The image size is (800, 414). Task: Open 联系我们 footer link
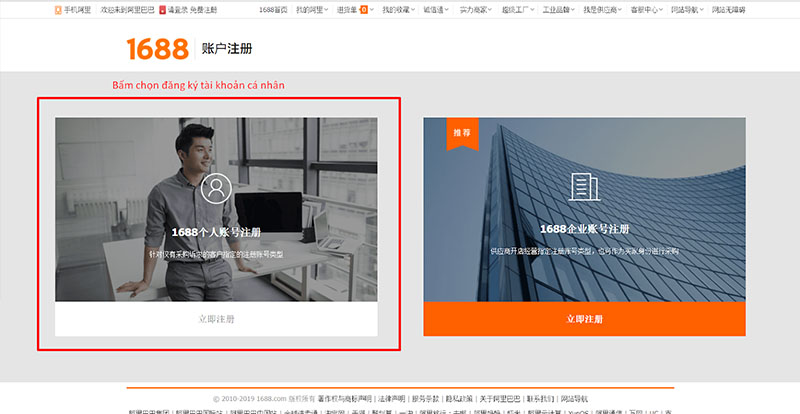click(540, 399)
